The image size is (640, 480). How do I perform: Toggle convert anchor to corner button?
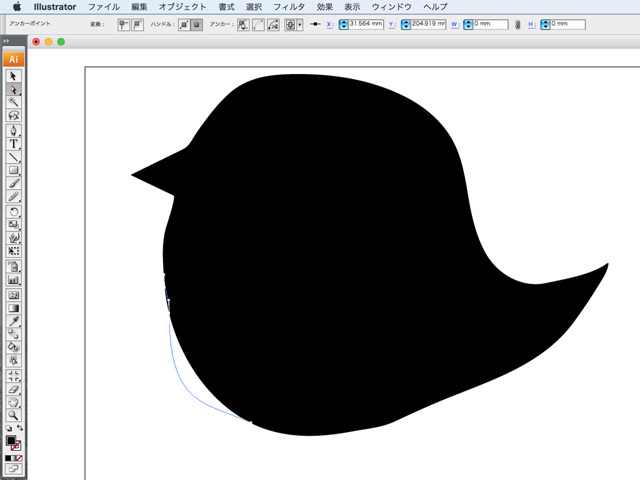122,24
